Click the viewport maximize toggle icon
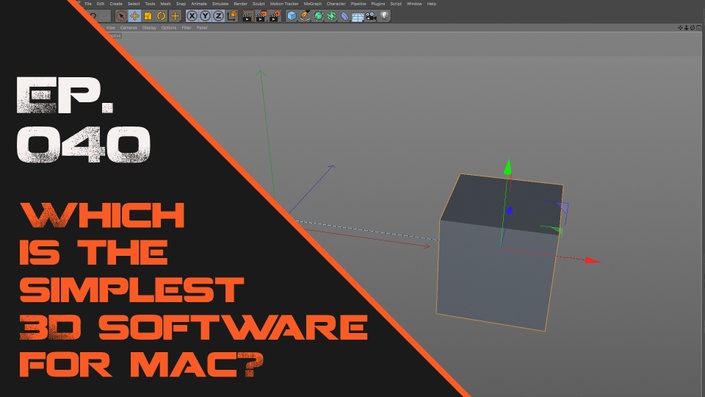705x397 pixels. (699, 28)
